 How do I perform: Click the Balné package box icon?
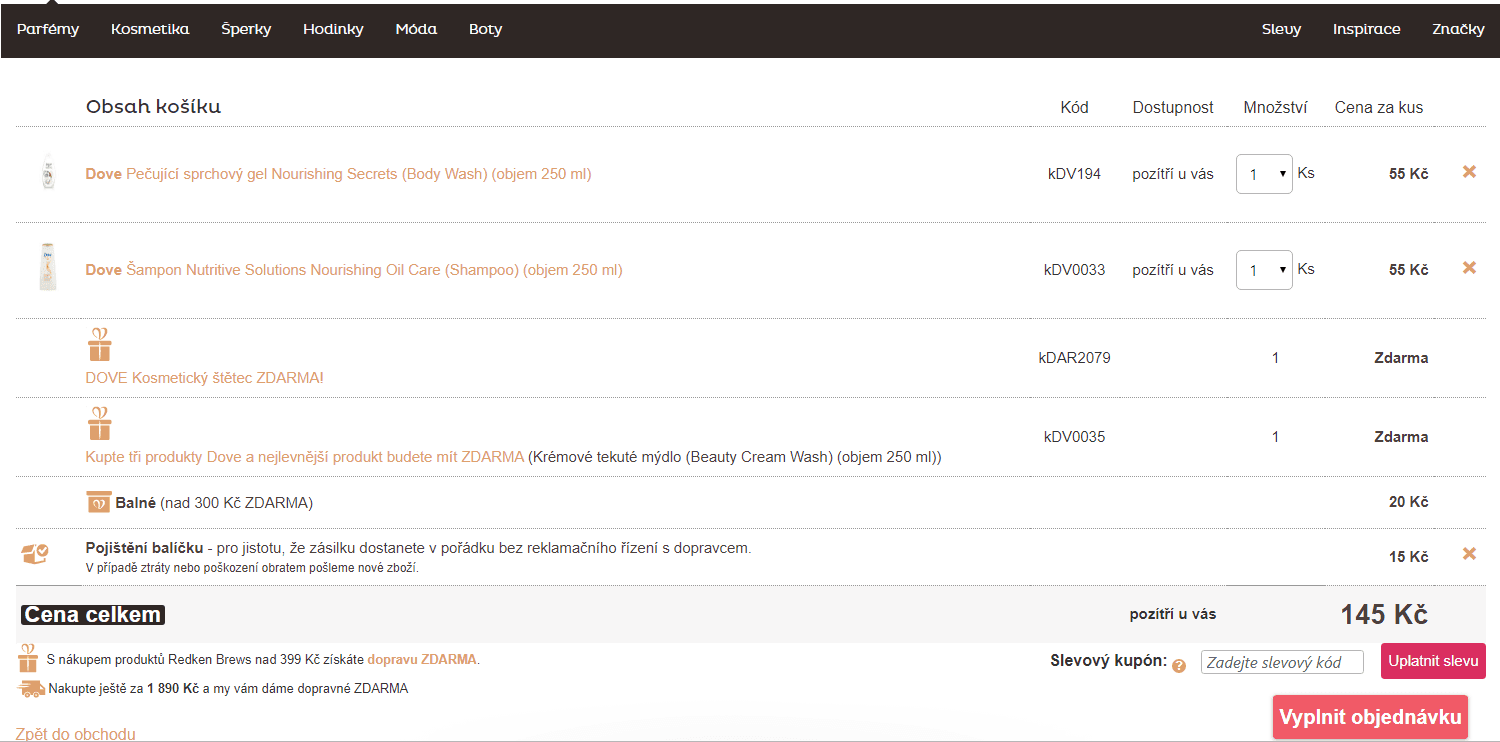coord(98,502)
